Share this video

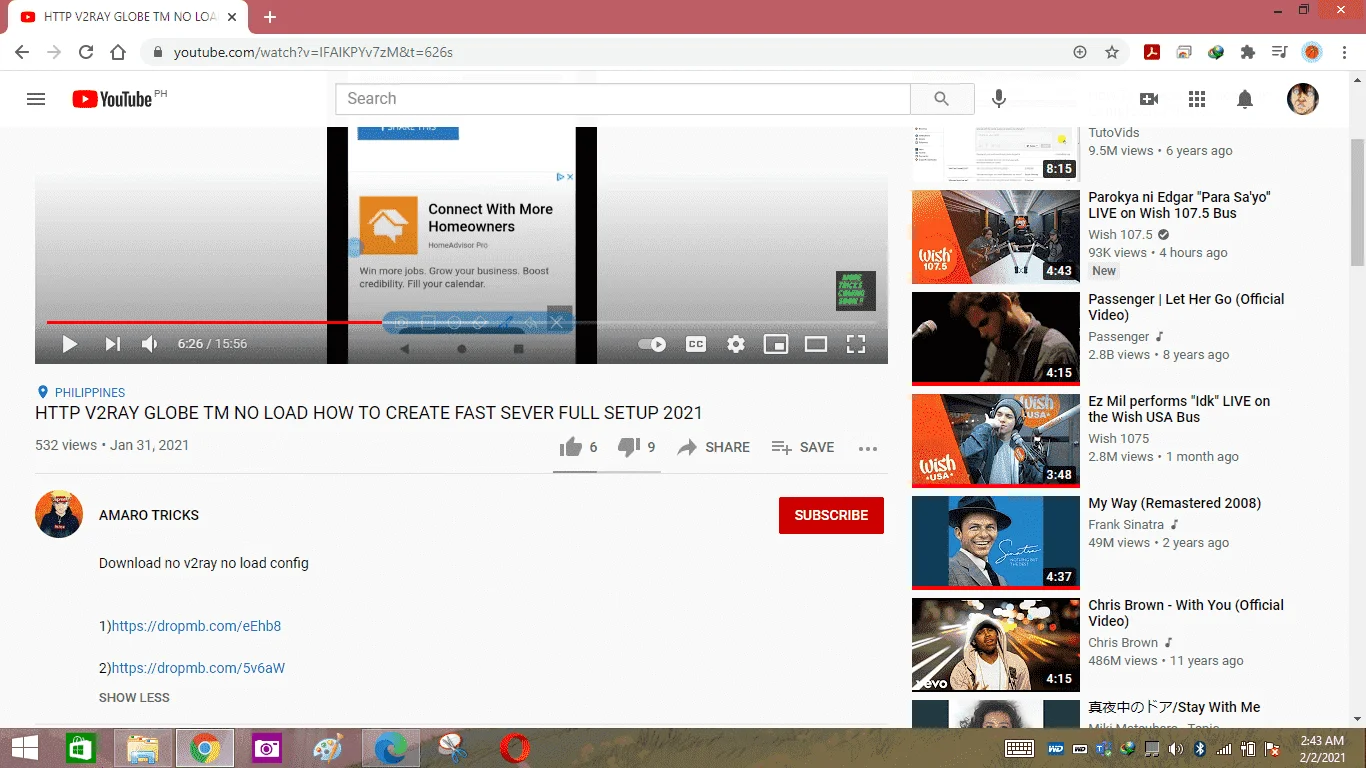coord(713,447)
